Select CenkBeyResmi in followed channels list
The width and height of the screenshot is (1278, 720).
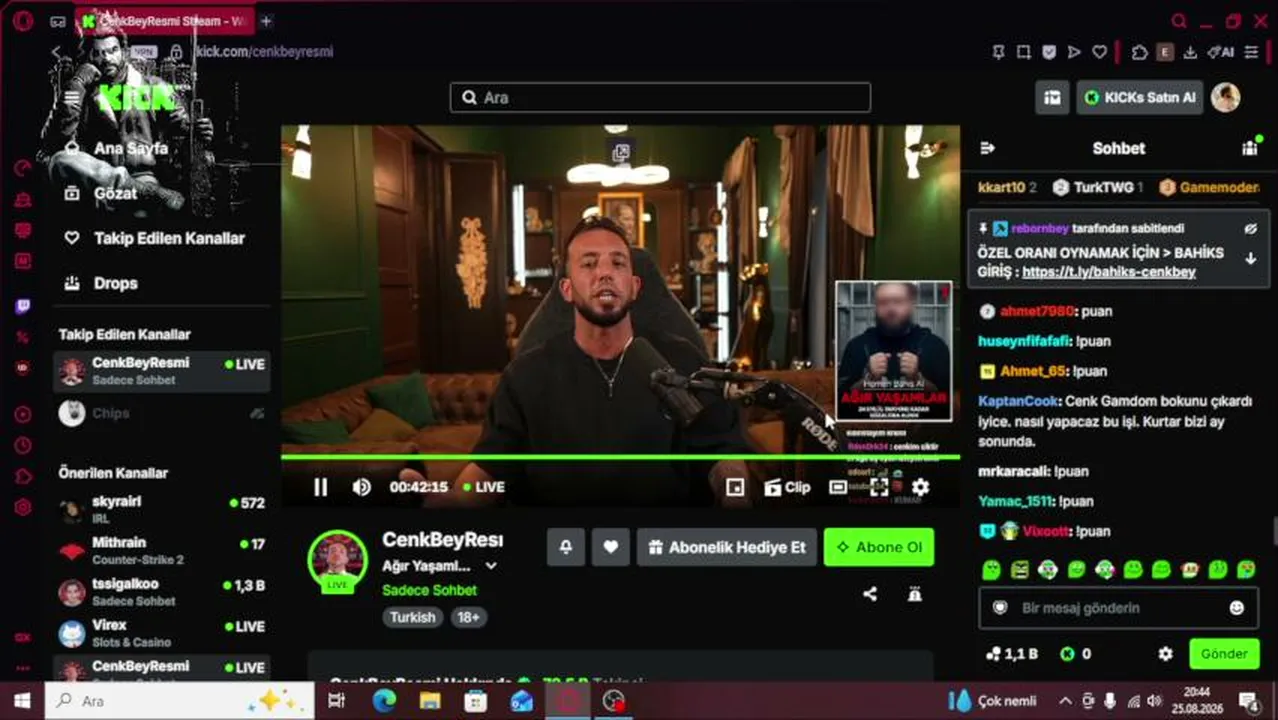(161, 371)
